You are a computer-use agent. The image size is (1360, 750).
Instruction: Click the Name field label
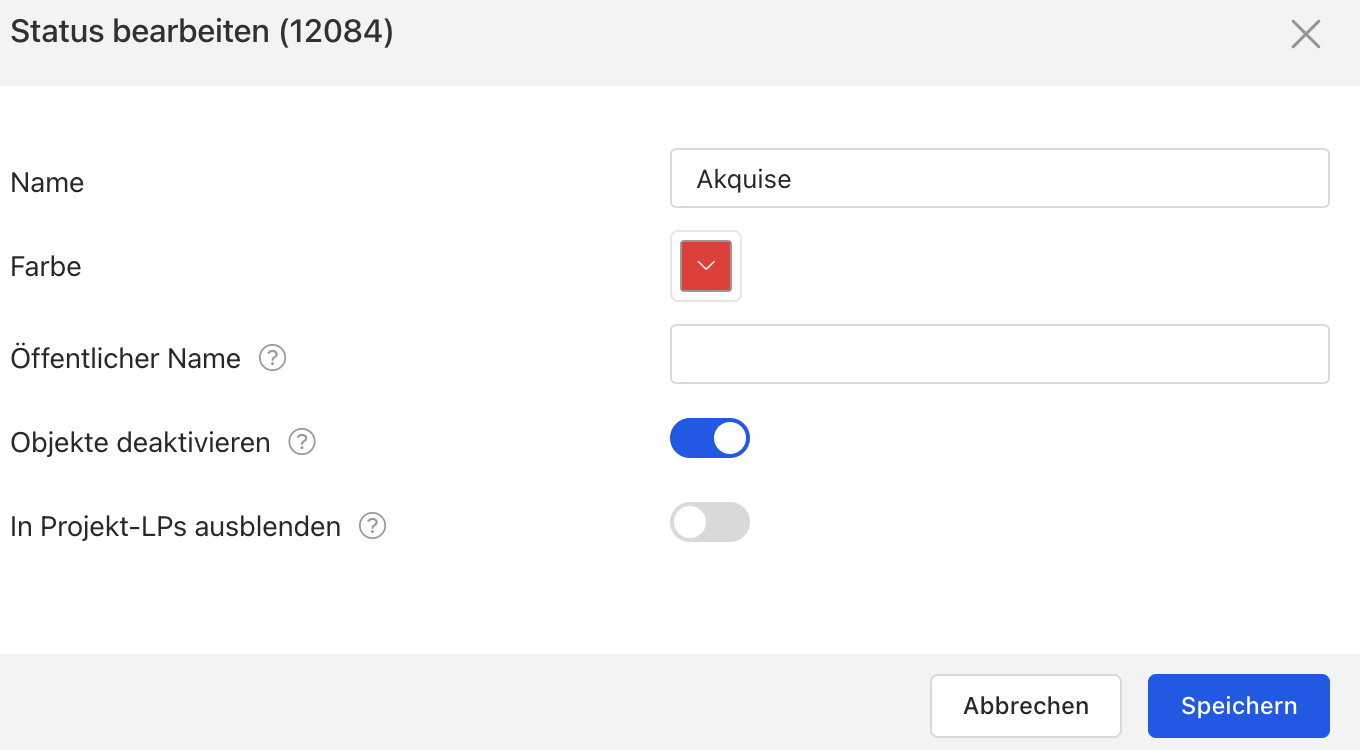click(x=47, y=183)
